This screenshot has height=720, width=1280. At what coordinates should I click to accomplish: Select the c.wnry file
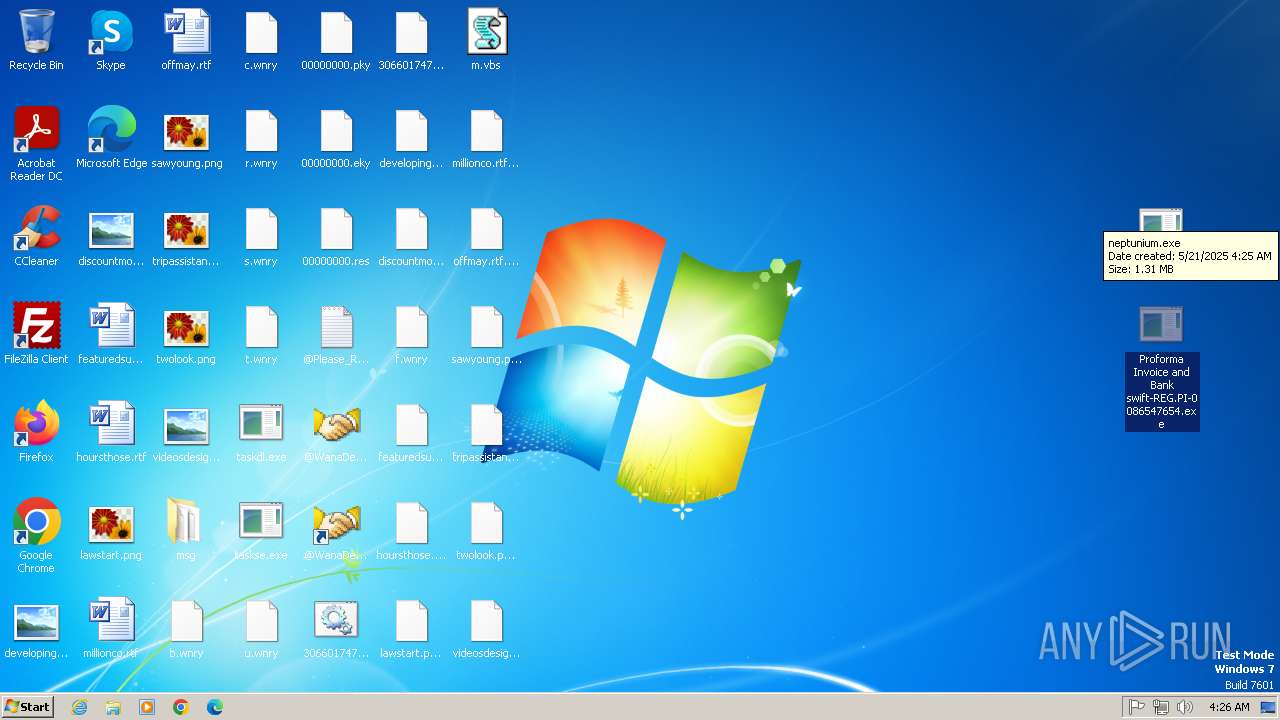[261, 40]
